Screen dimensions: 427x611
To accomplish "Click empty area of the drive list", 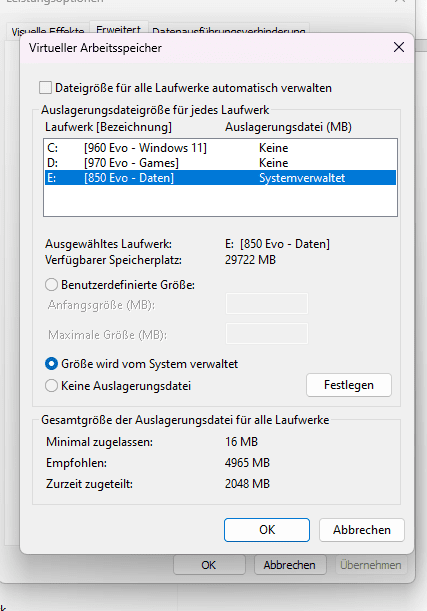I will pos(220,200).
